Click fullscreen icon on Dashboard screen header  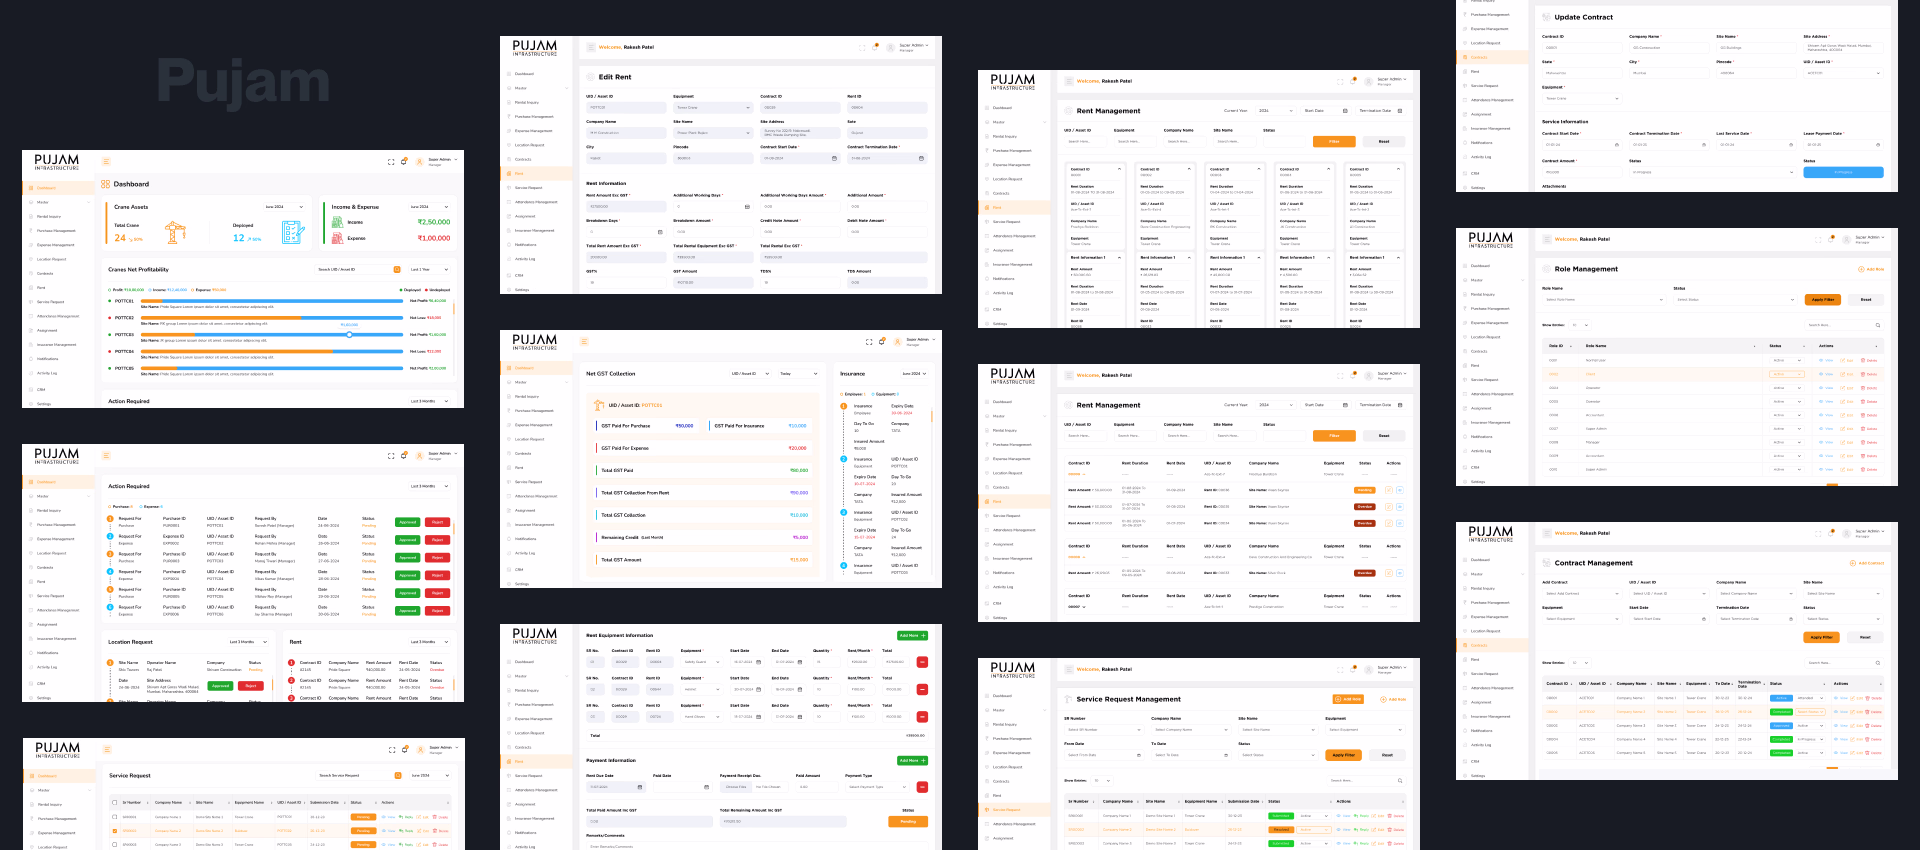391,162
